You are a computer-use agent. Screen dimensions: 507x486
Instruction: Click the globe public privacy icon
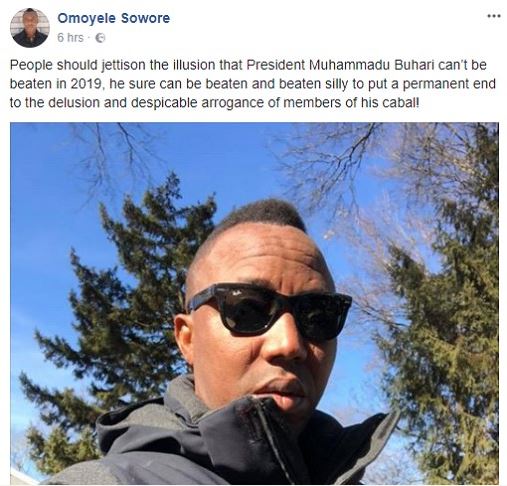coord(100,38)
